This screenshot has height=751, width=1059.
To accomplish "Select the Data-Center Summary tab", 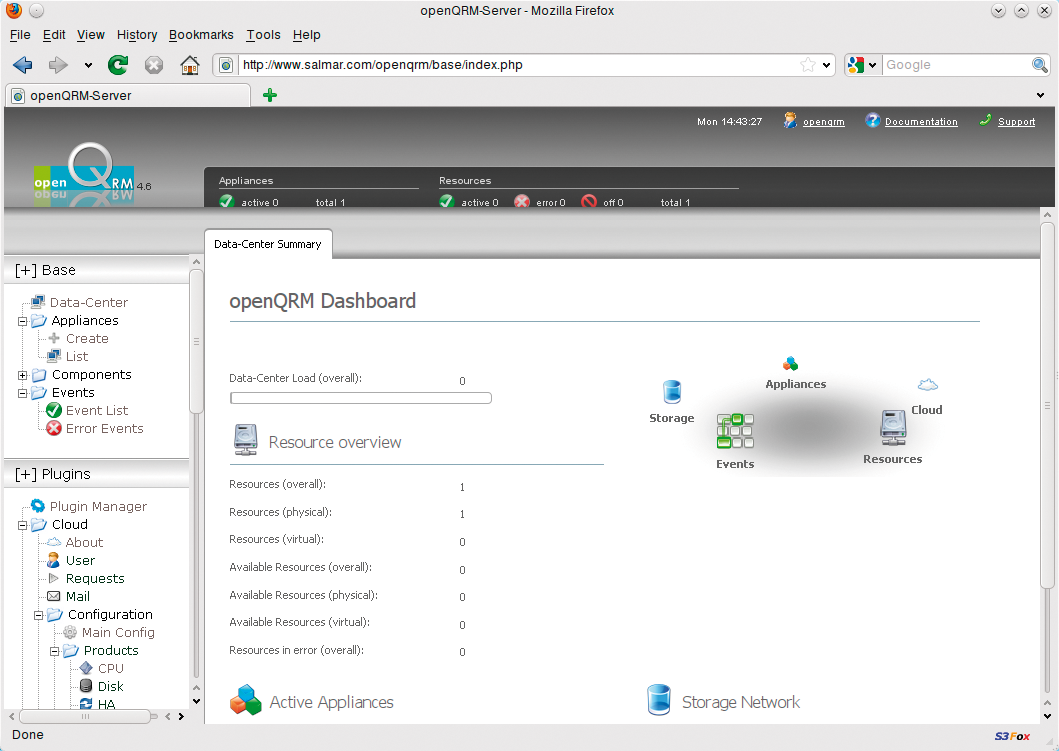I will (x=268, y=244).
